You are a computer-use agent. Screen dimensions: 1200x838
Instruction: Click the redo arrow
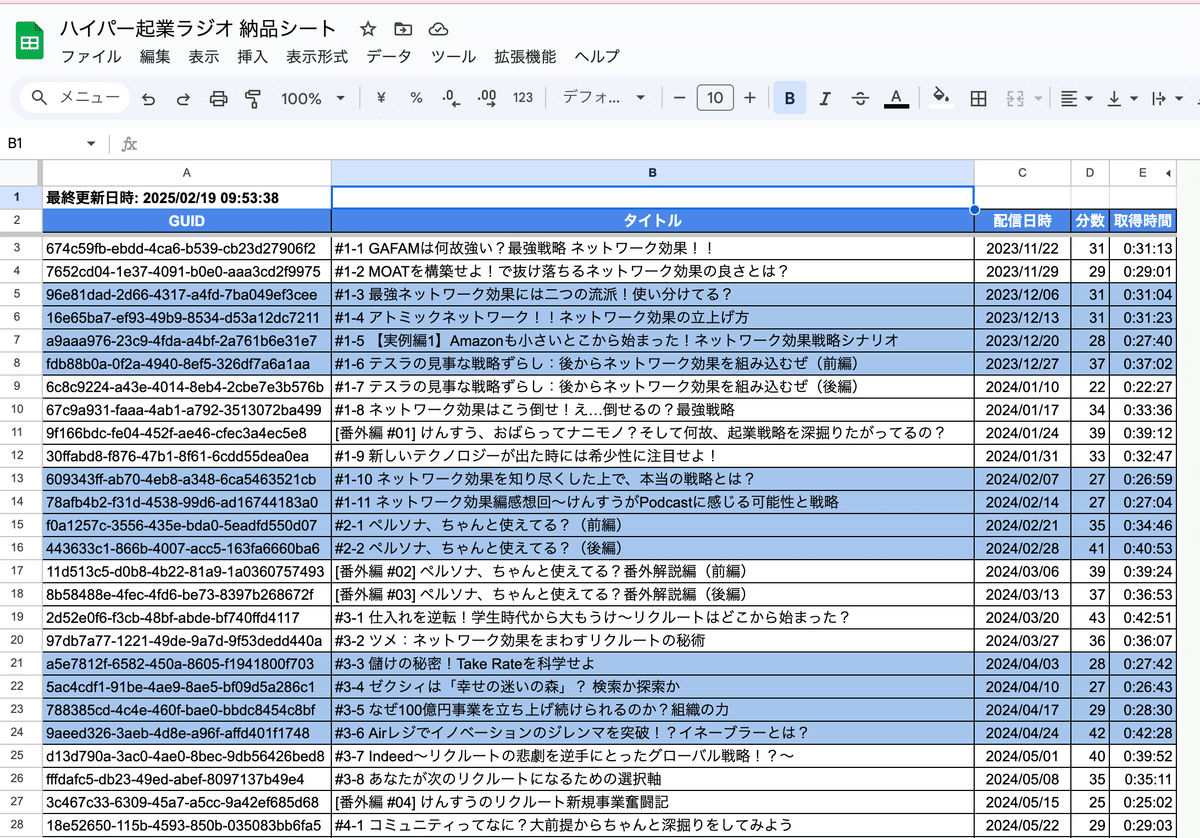(183, 98)
